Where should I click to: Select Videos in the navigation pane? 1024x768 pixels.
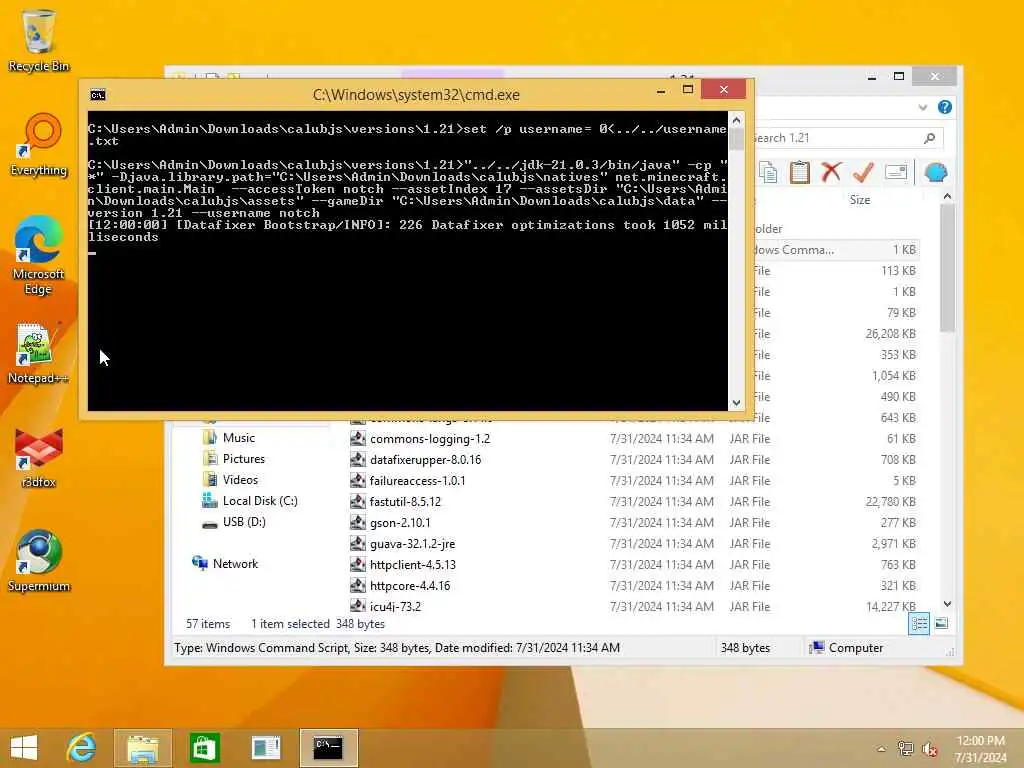click(x=240, y=479)
